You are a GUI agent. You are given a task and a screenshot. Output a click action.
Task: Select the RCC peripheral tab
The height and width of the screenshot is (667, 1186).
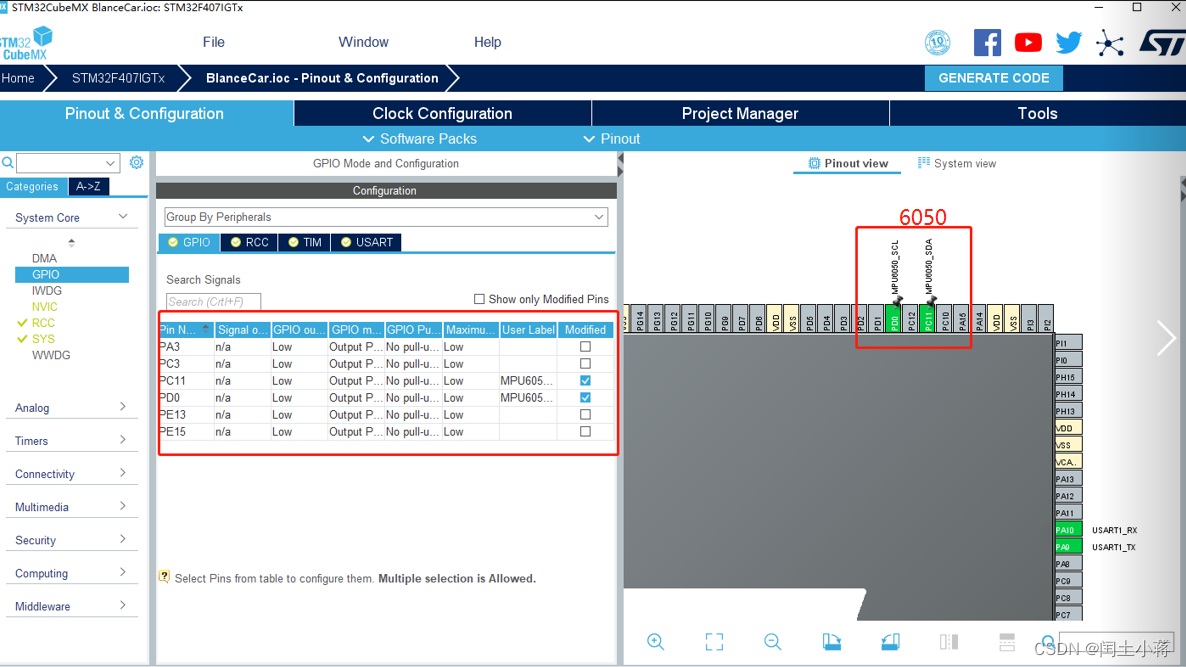[249, 242]
